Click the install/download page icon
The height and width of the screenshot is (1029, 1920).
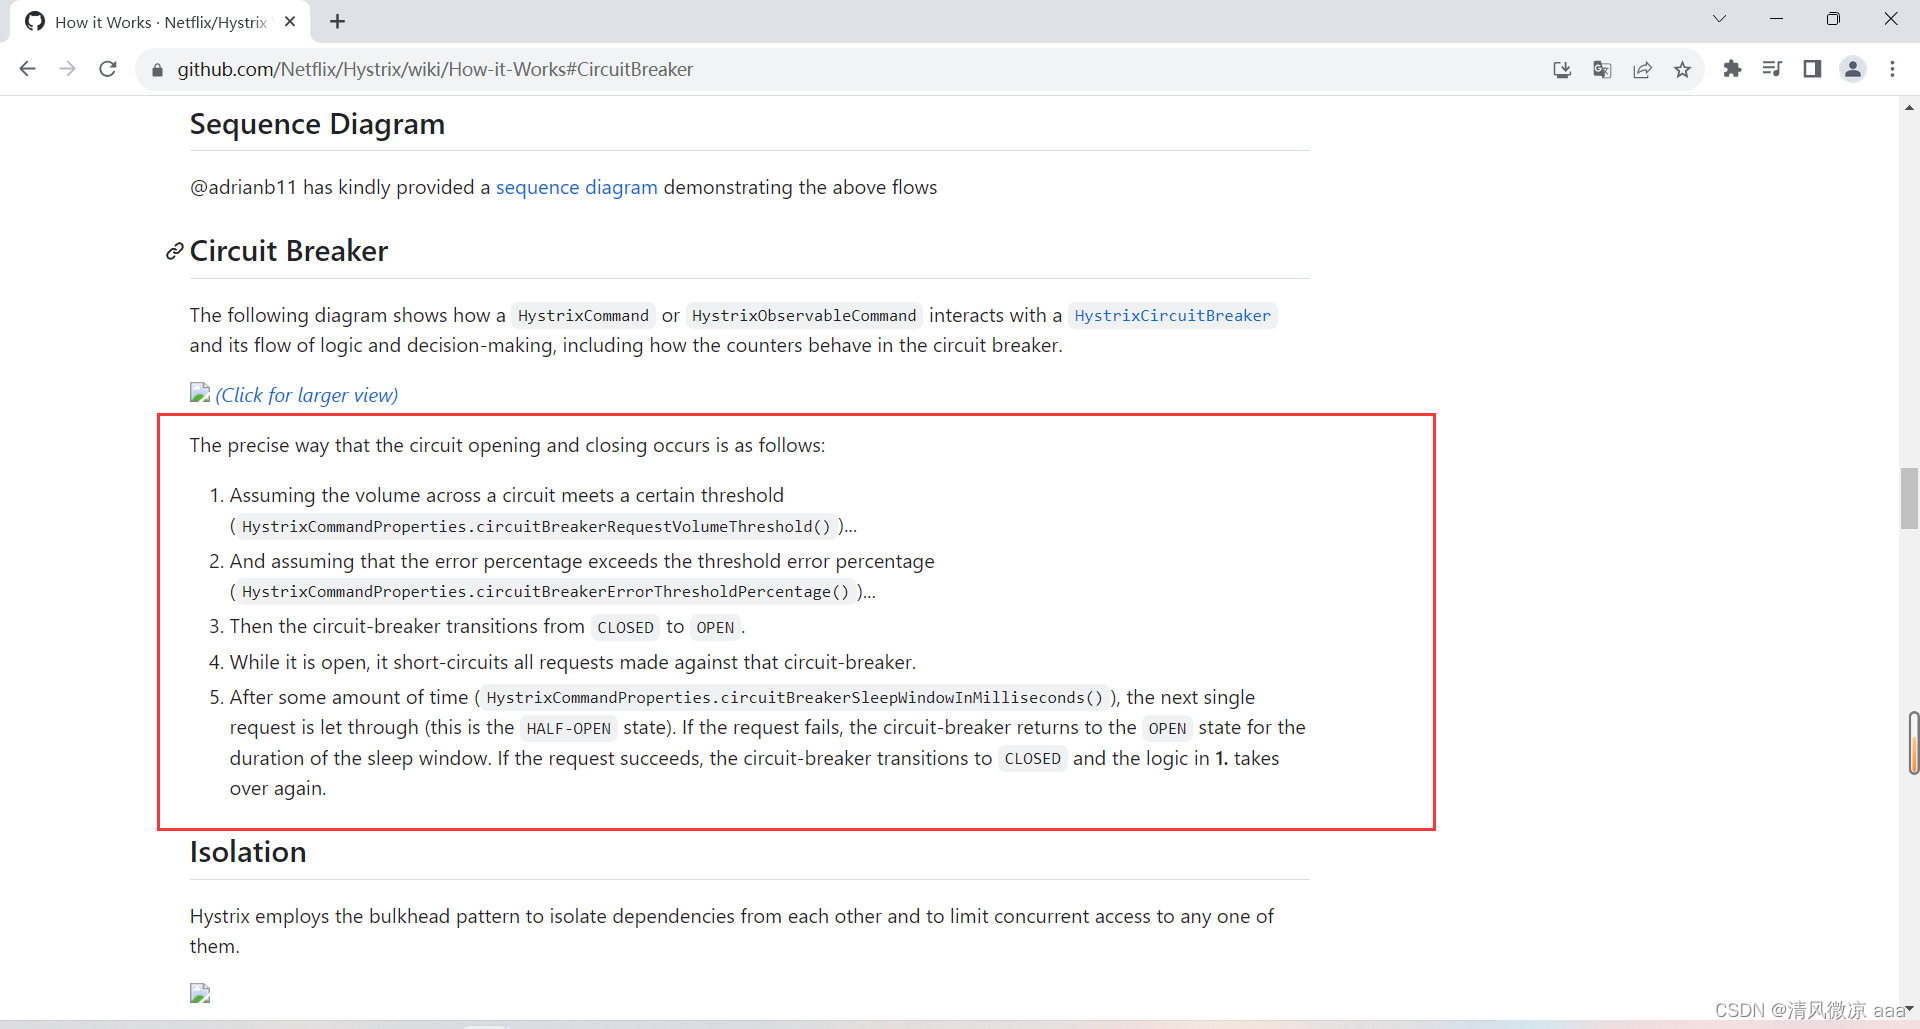pos(1562,69)
